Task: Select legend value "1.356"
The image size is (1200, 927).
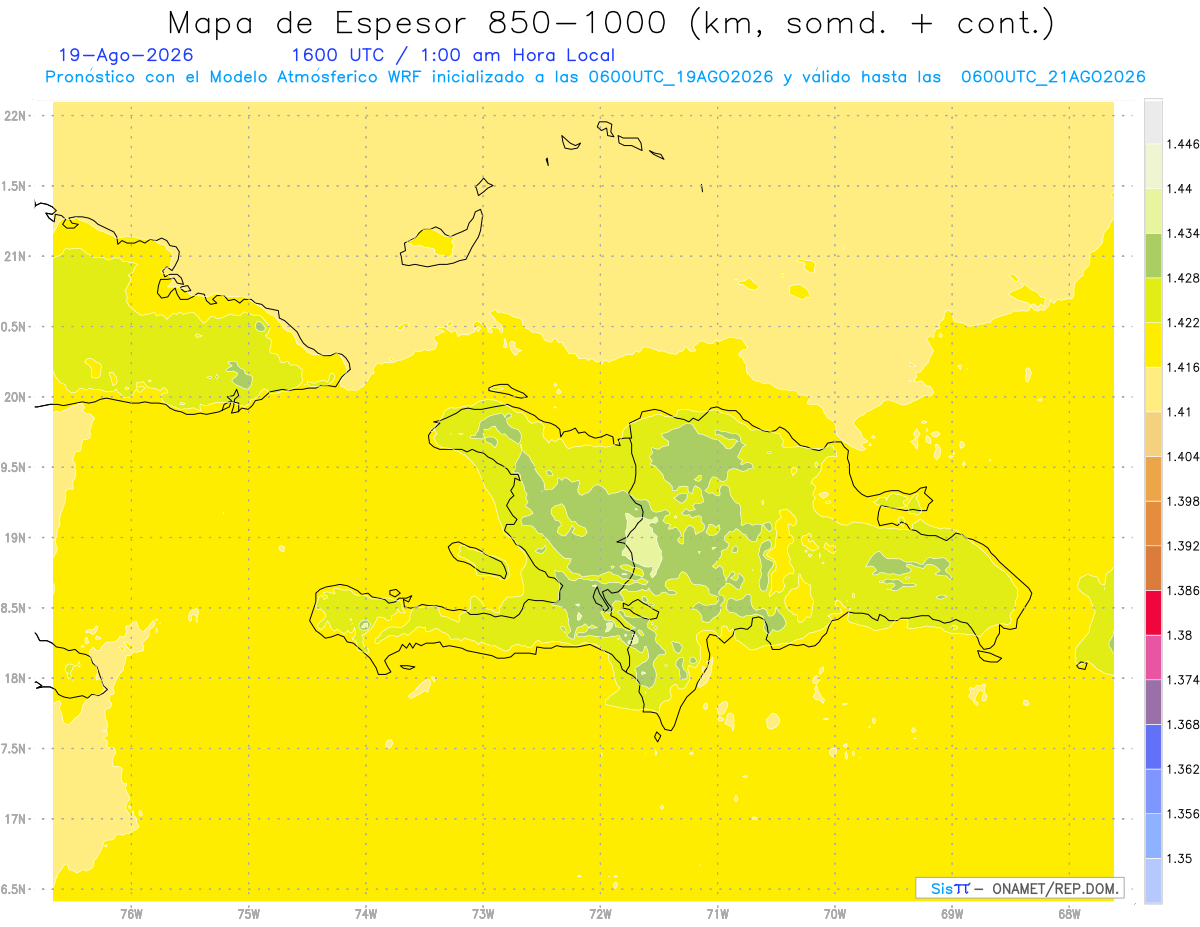Action: (x=1182, y=814)
